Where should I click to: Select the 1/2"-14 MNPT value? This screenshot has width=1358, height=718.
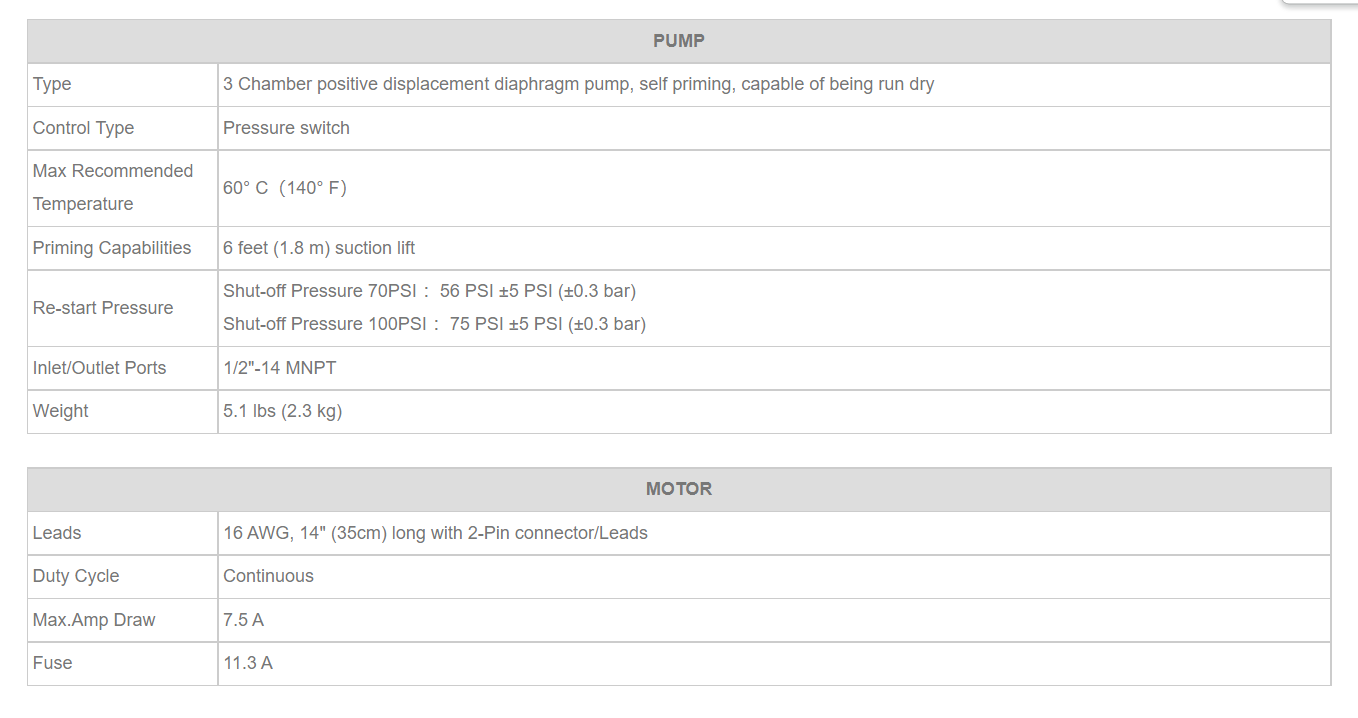click(280, 368)
